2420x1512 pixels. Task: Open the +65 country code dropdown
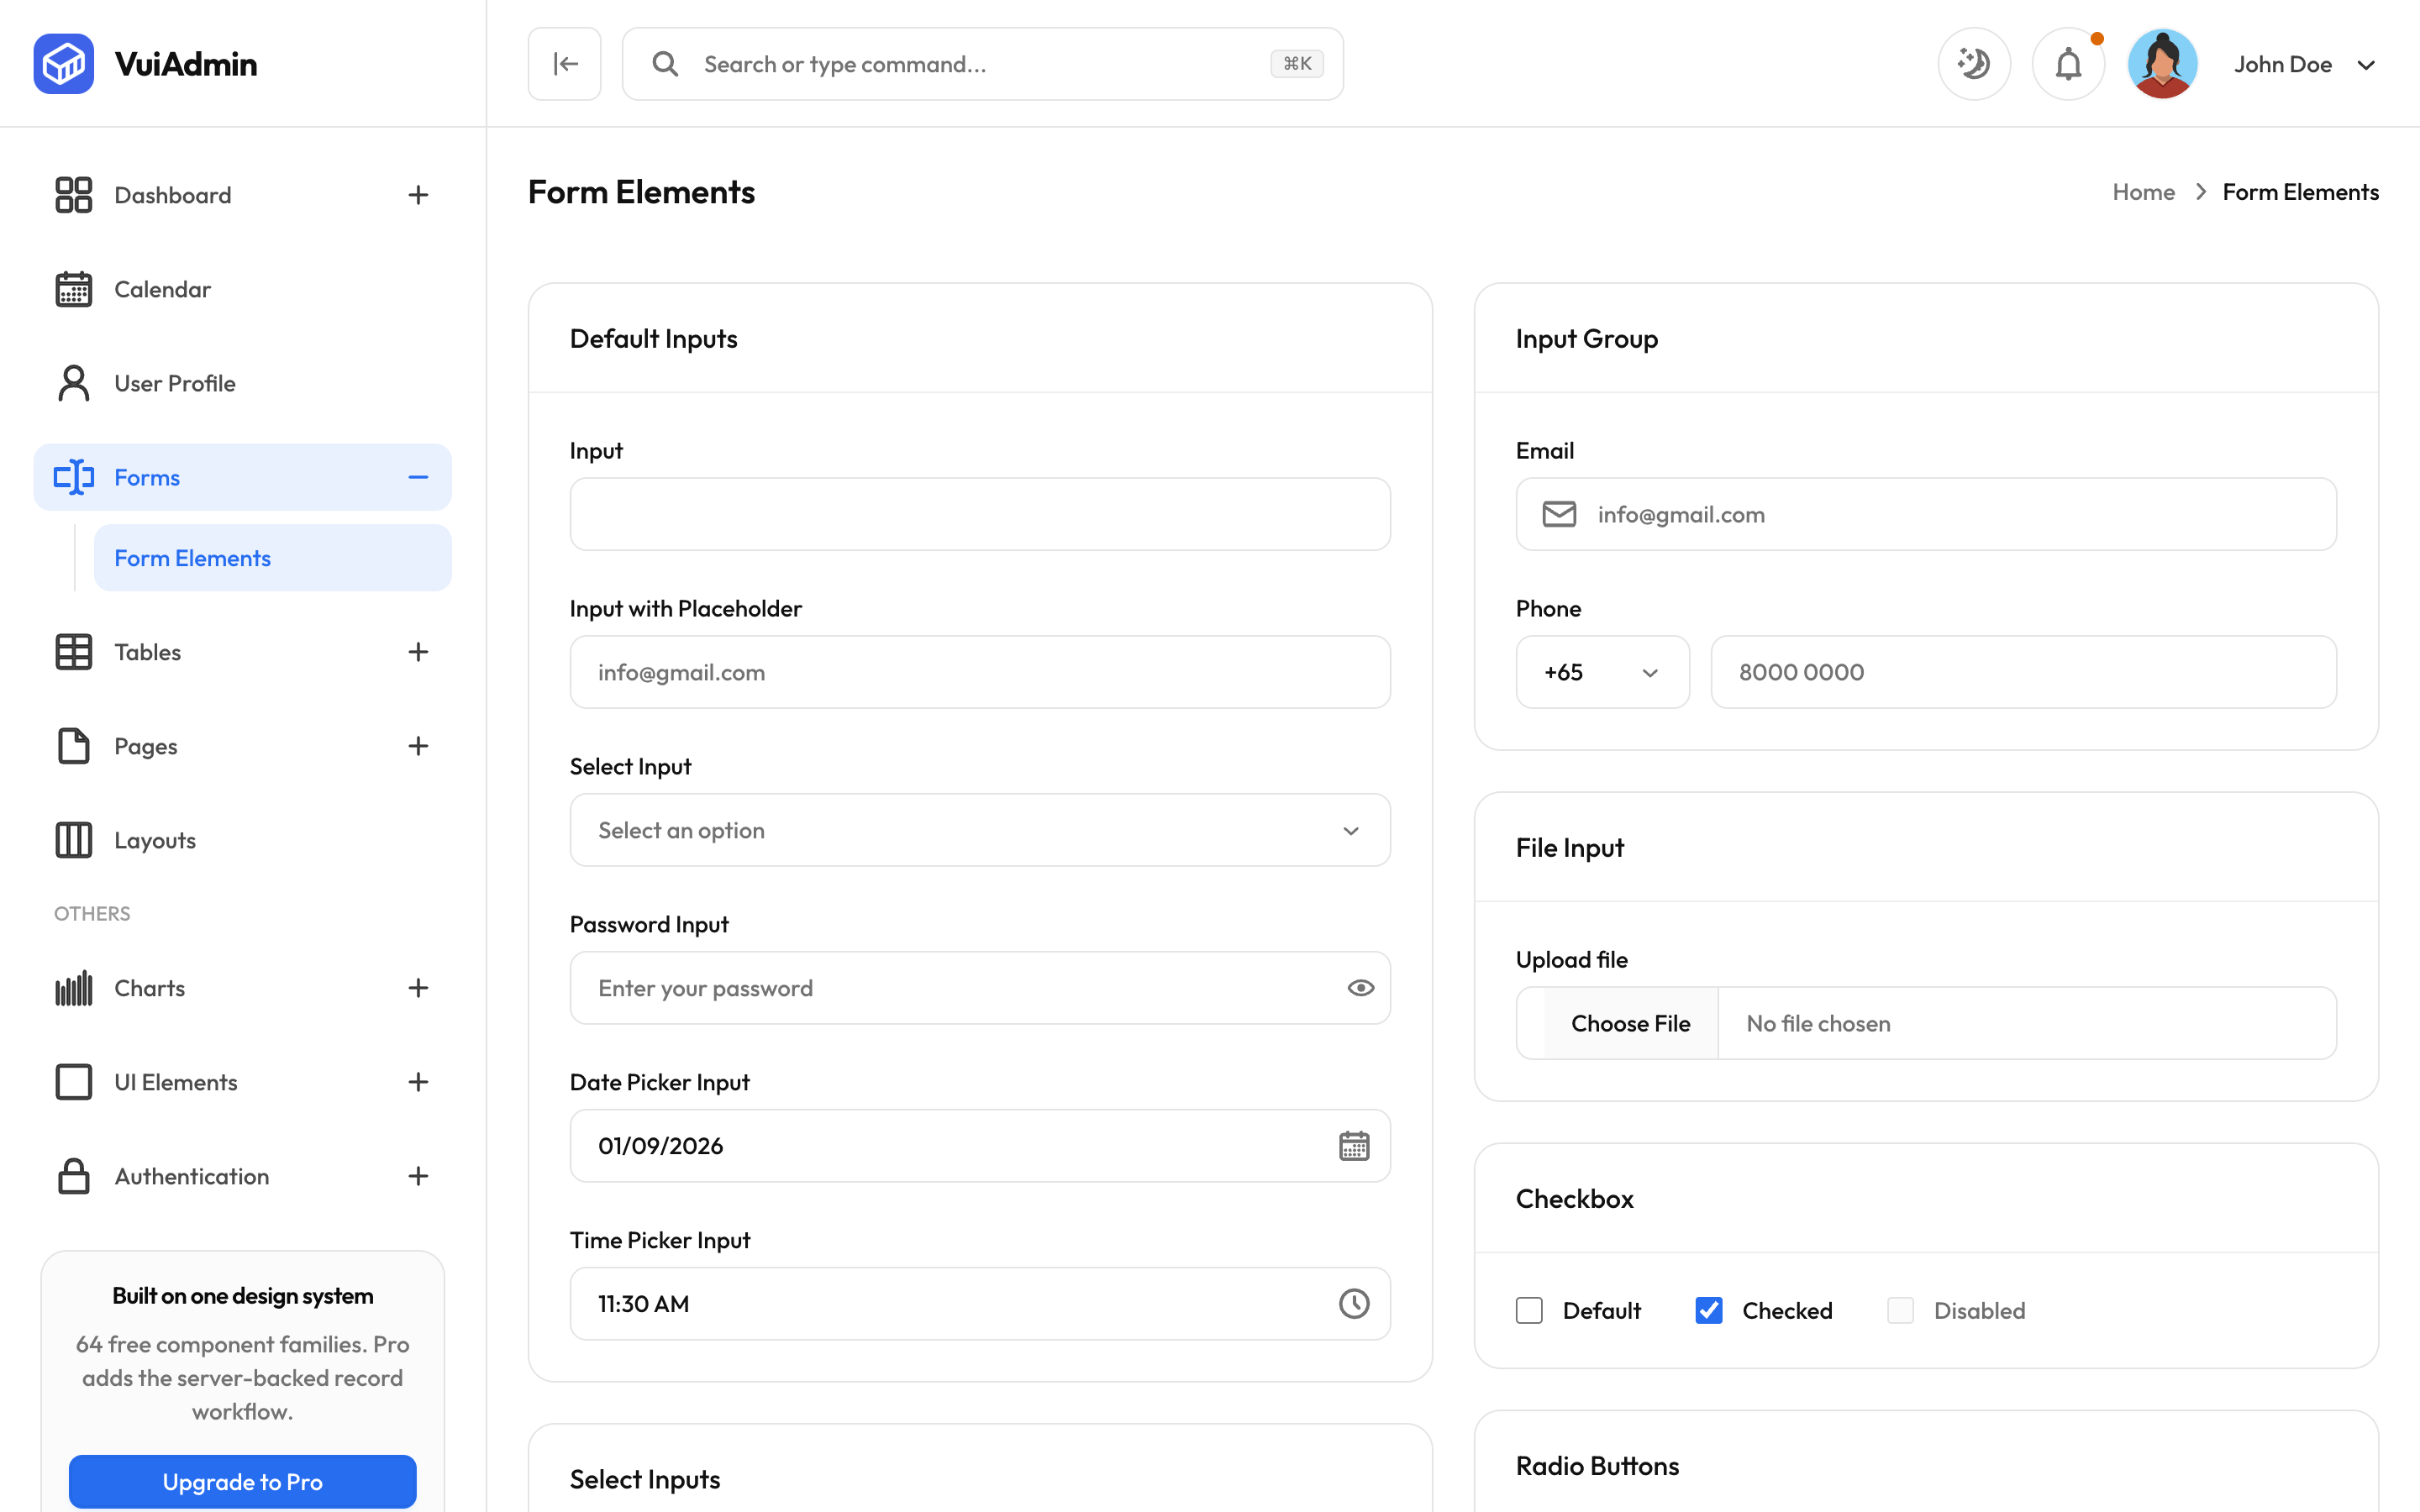(1602, 672)
